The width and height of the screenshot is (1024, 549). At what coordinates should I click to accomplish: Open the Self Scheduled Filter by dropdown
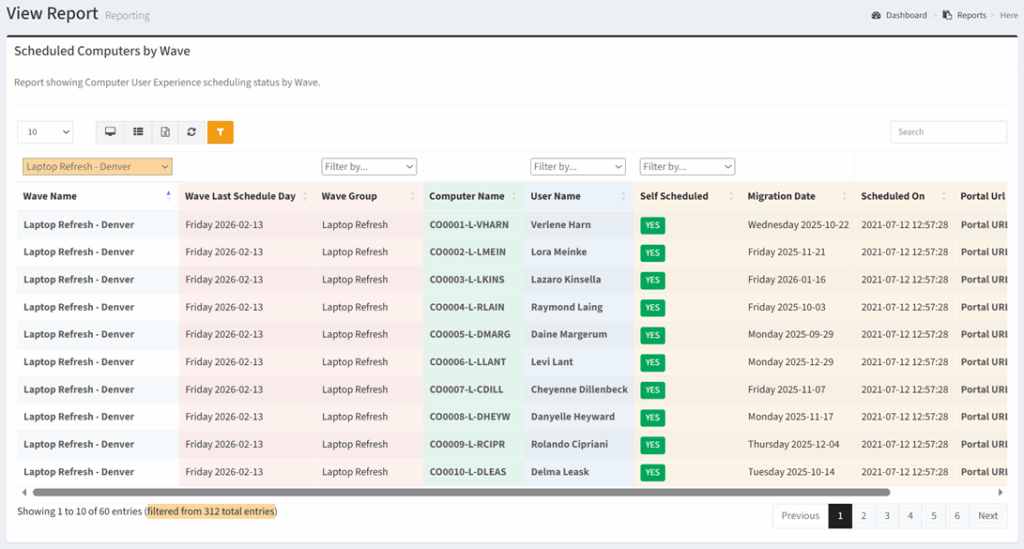point(687,166)
